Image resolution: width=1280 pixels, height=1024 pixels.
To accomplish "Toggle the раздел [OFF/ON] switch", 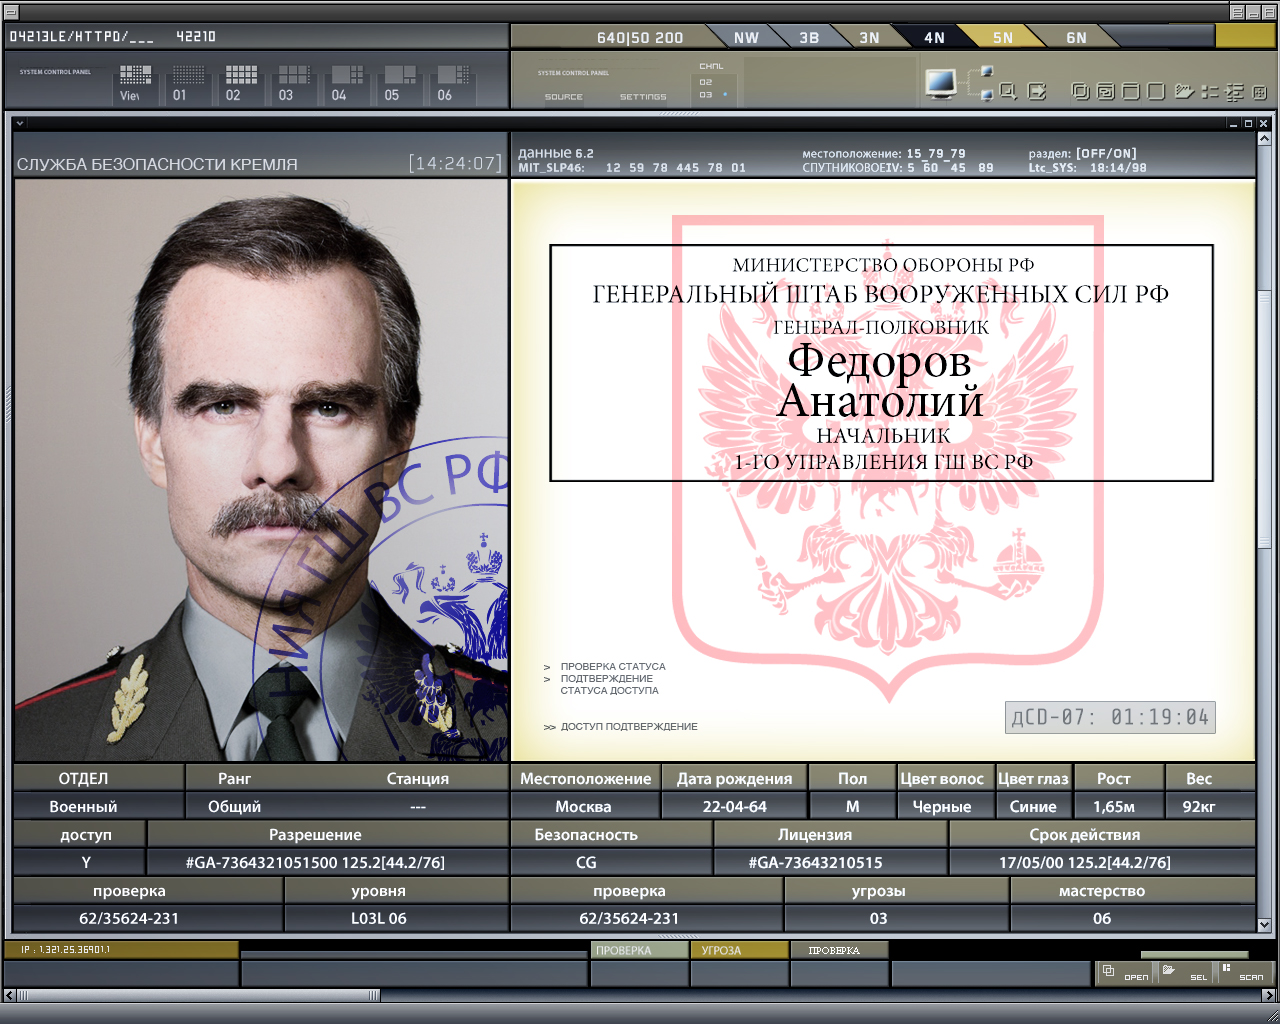I will 1106,154.
